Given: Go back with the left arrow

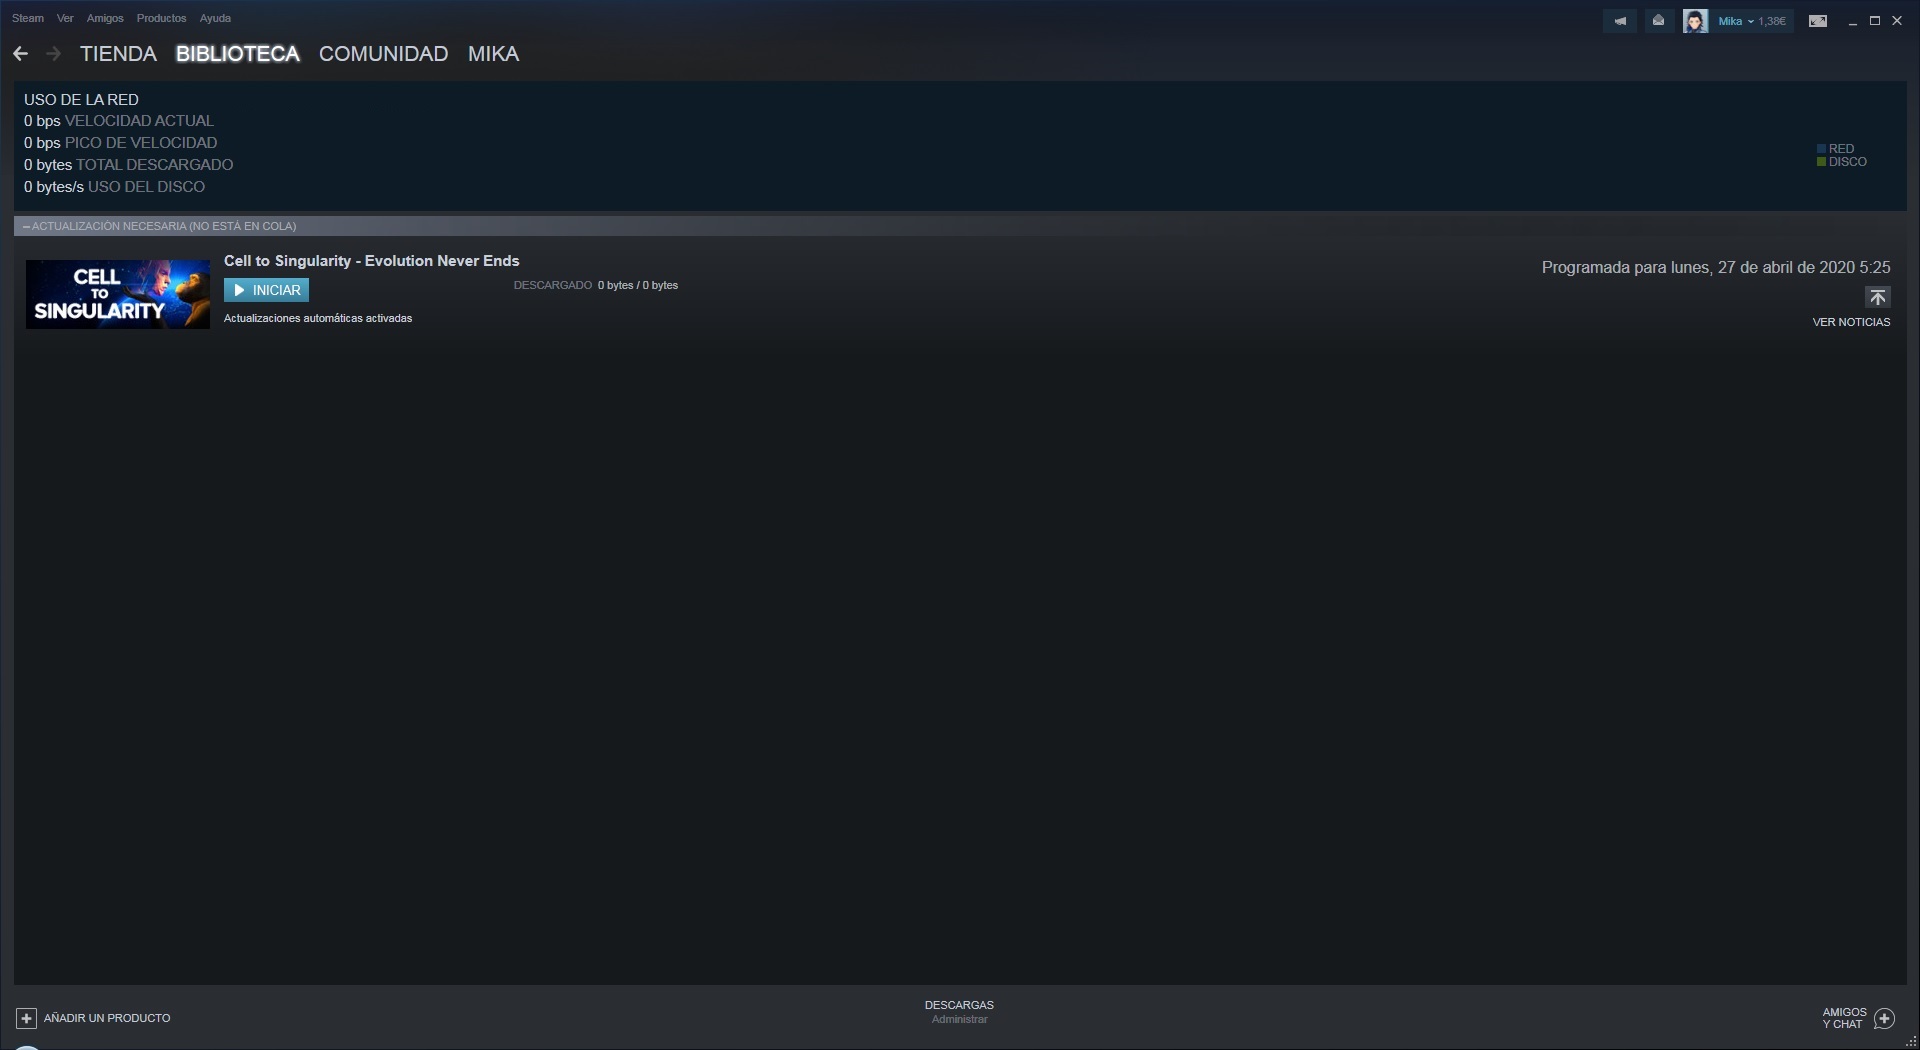Looking at the screenshot, I should point(20,54).
